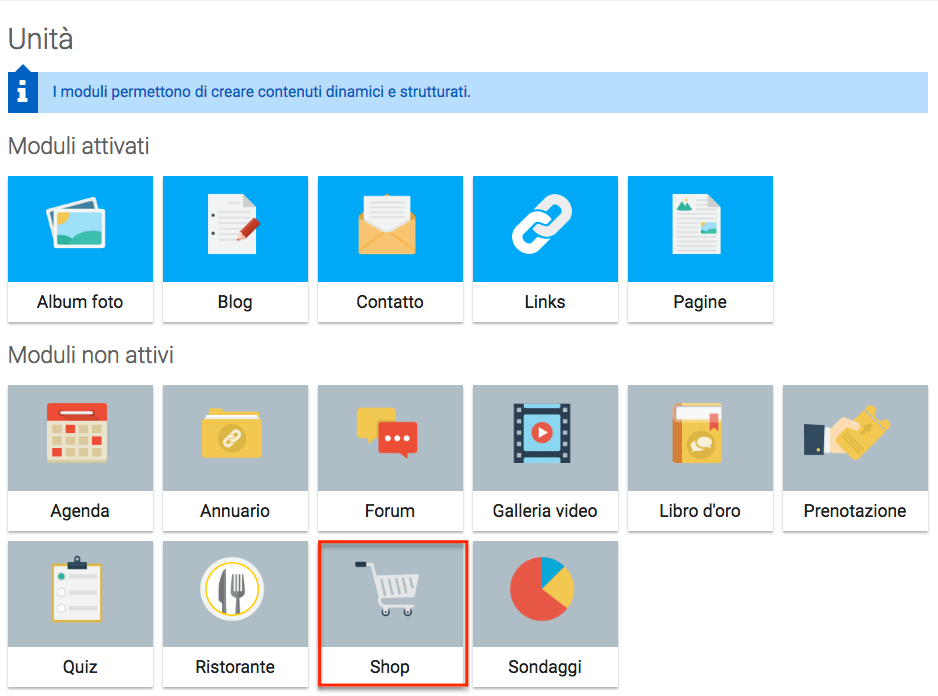Click the Galleria video label text
The height and width of the screenshot is (696, 938).
(x=545, y=511)
